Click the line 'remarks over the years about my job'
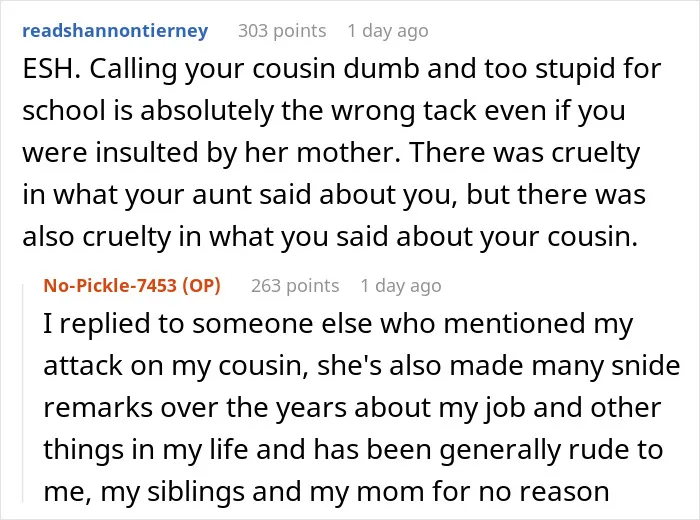 [x=352, y=408]
